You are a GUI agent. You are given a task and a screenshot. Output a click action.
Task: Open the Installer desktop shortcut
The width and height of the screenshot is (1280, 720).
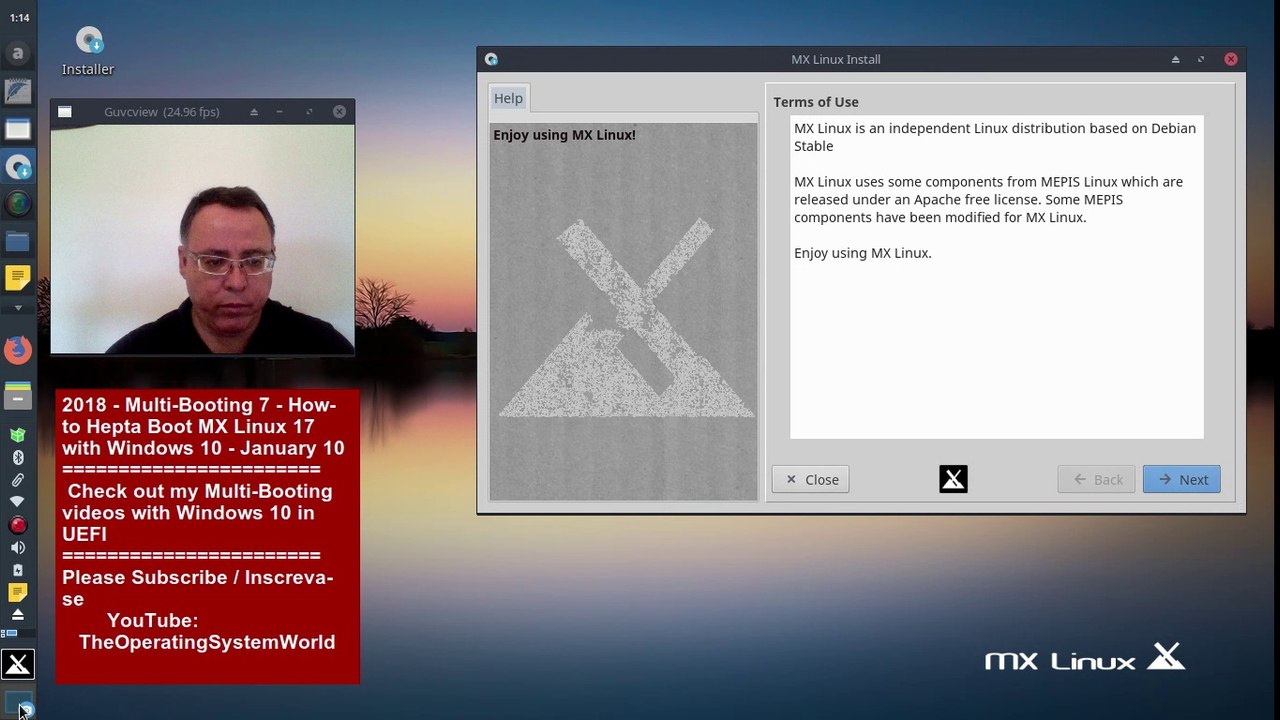pos(88,52)
